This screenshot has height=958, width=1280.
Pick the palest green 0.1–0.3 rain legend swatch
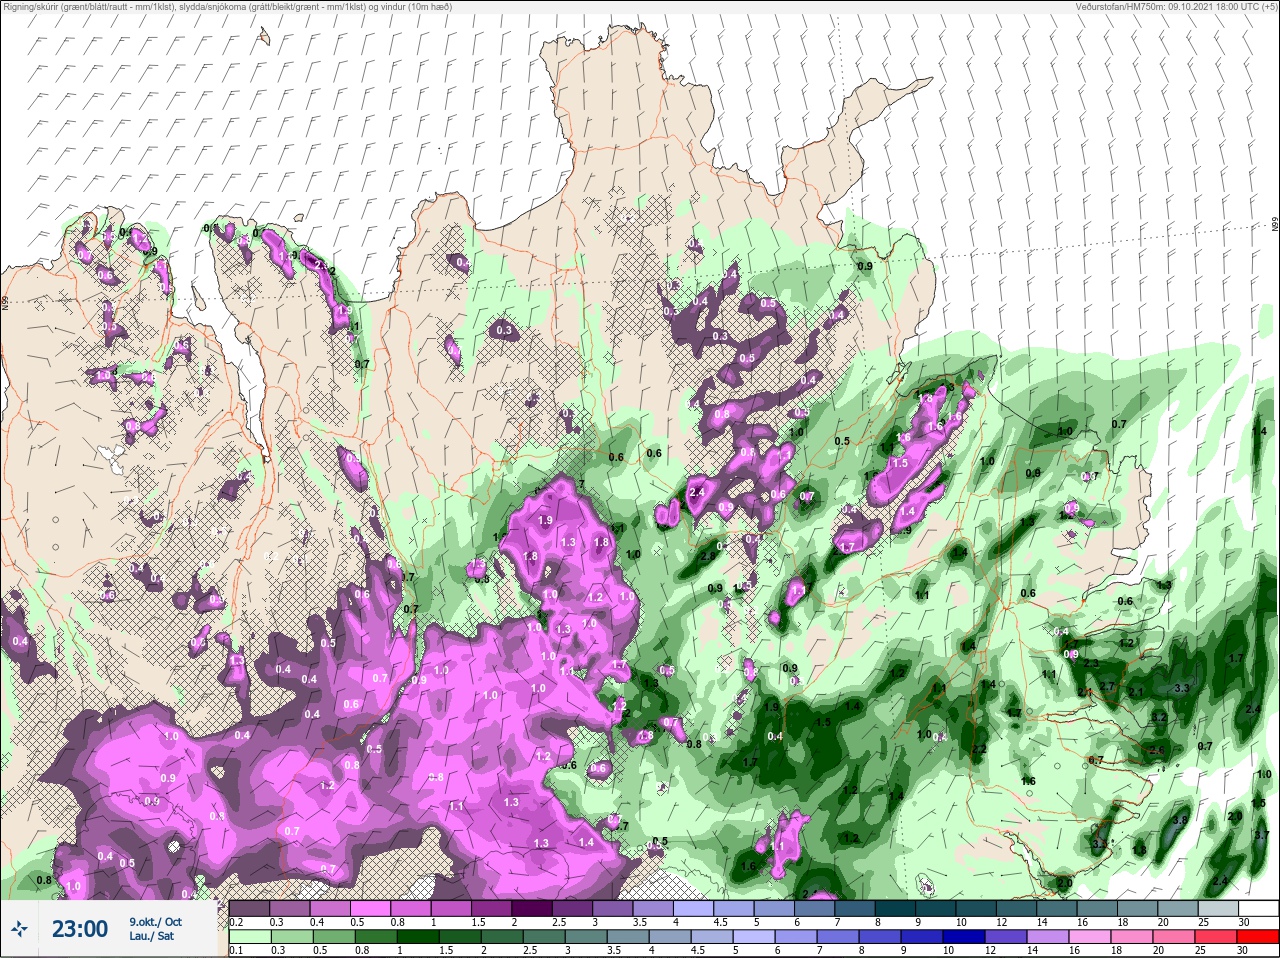tap(250, 936)
